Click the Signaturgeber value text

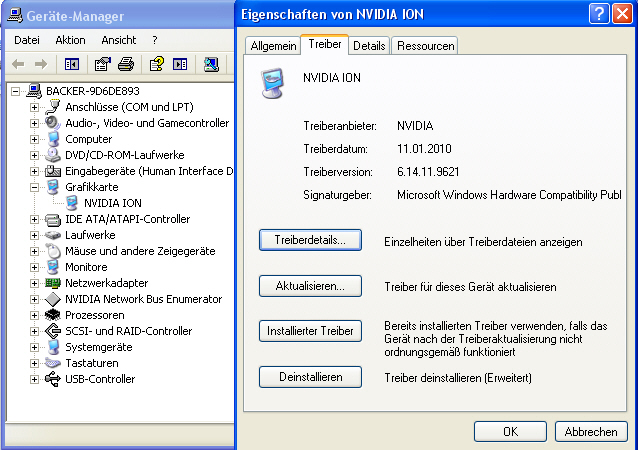tap(509, 195)
